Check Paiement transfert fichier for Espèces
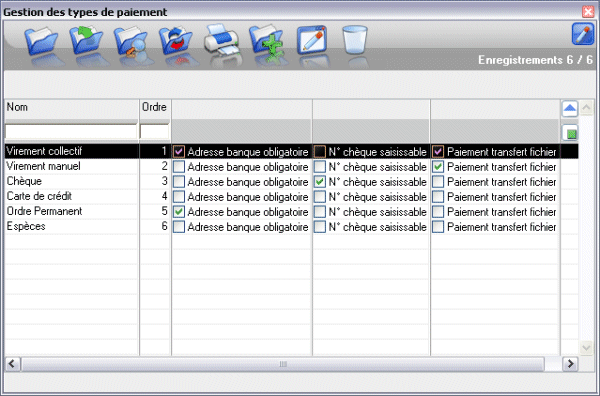 point(438,227)
